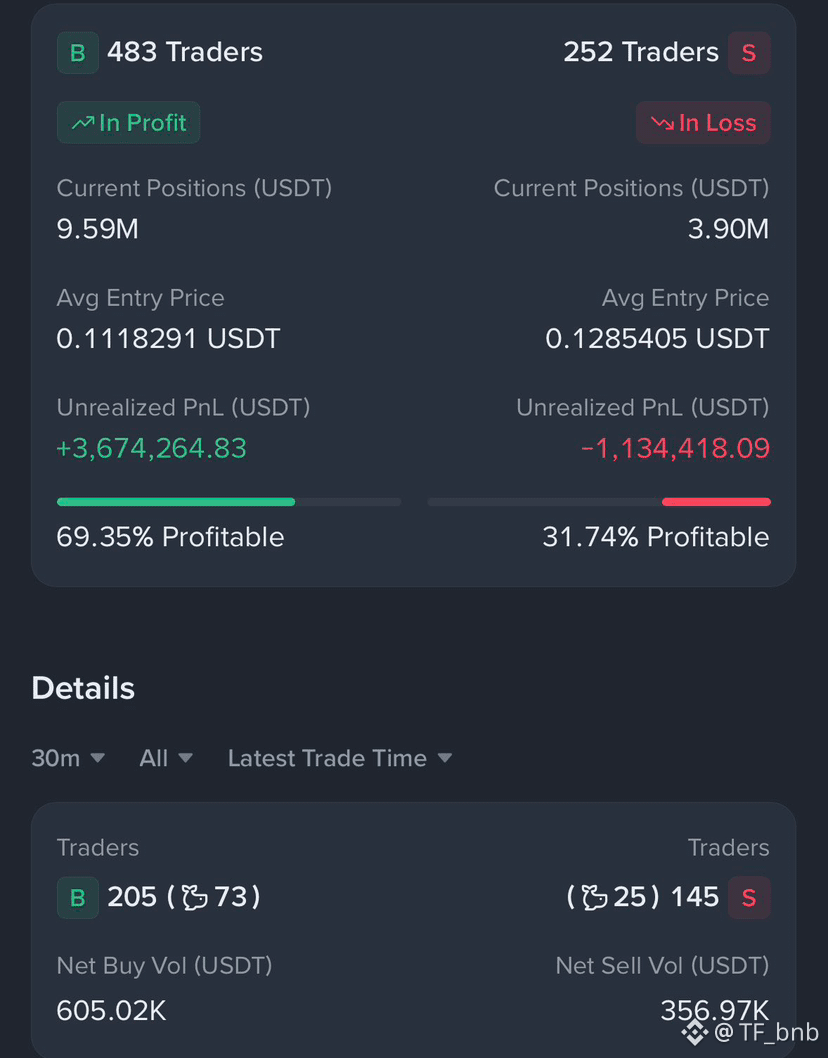Viewport: 828px width, 1058px height.
Task: Click the downward trend arrow in In Loss badge
Action: click(x=663, y=123)
